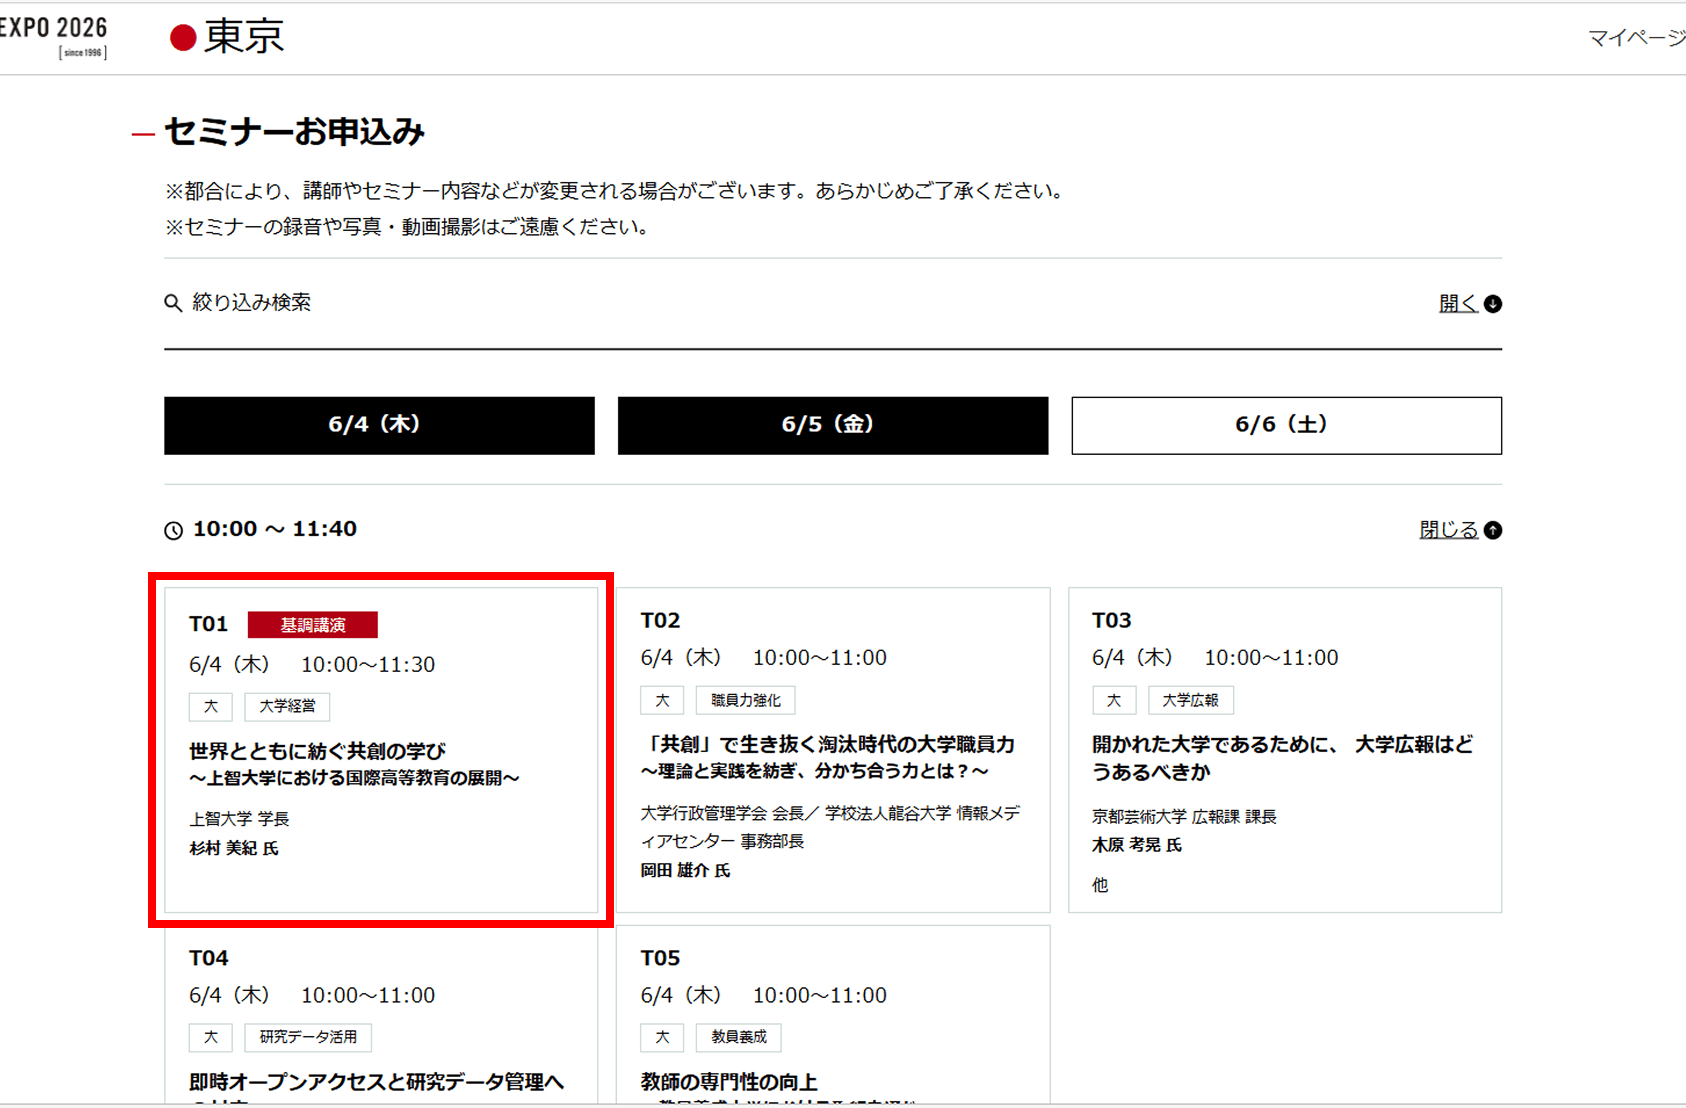Switch to the 6/5 (金) date tab
This screenshot has height=1108, width=1686.
[832, 425]
